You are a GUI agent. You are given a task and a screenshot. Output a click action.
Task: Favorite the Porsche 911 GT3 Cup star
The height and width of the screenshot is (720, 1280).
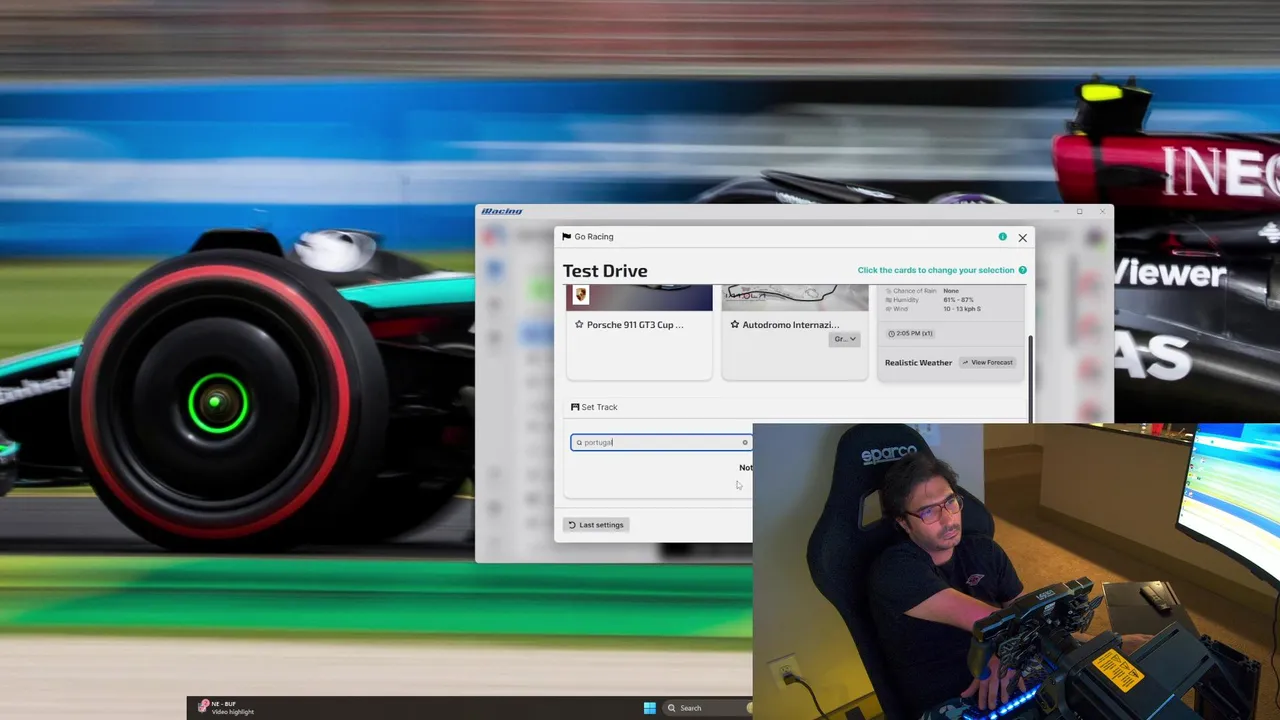click(x=579, y=325)
